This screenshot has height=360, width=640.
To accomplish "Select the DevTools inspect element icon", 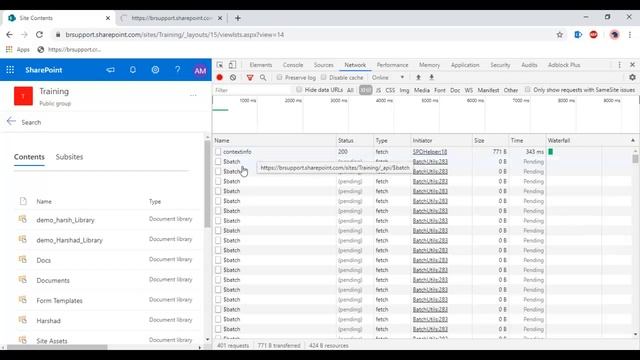I will point(220,65).
